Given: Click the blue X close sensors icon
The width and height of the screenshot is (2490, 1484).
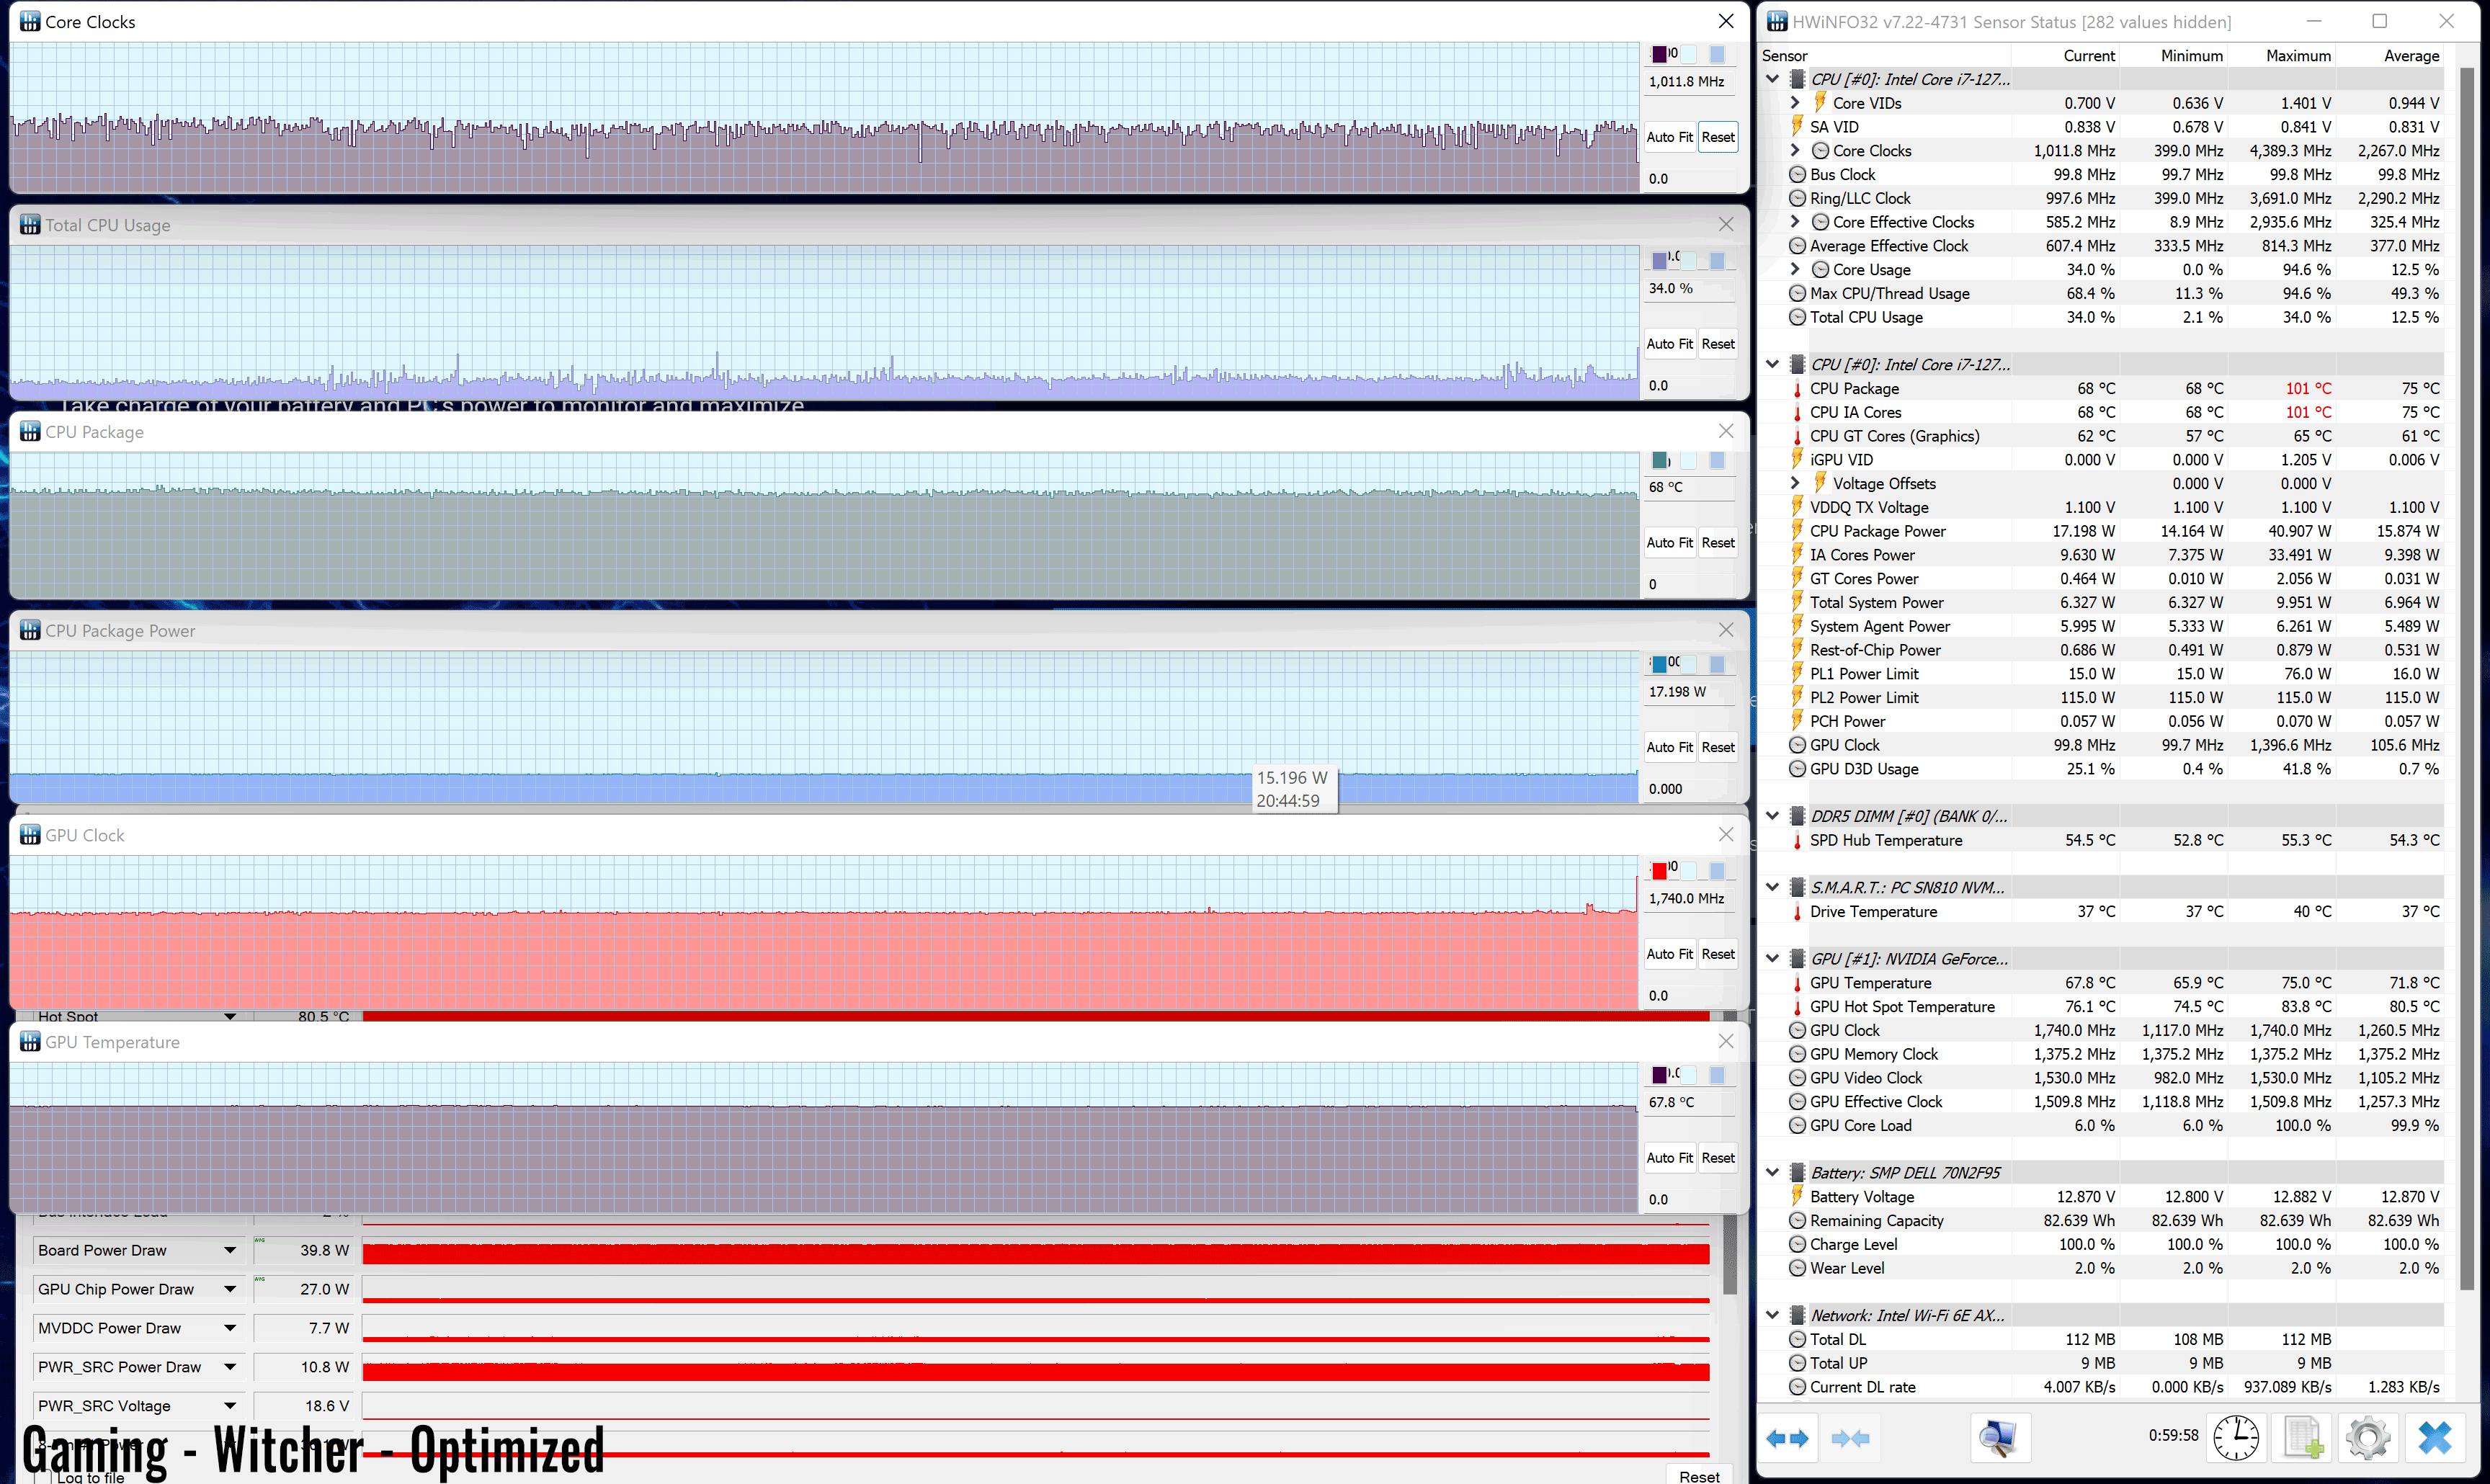Looking at the screenshot, I should click(x=2434, y=1438).
